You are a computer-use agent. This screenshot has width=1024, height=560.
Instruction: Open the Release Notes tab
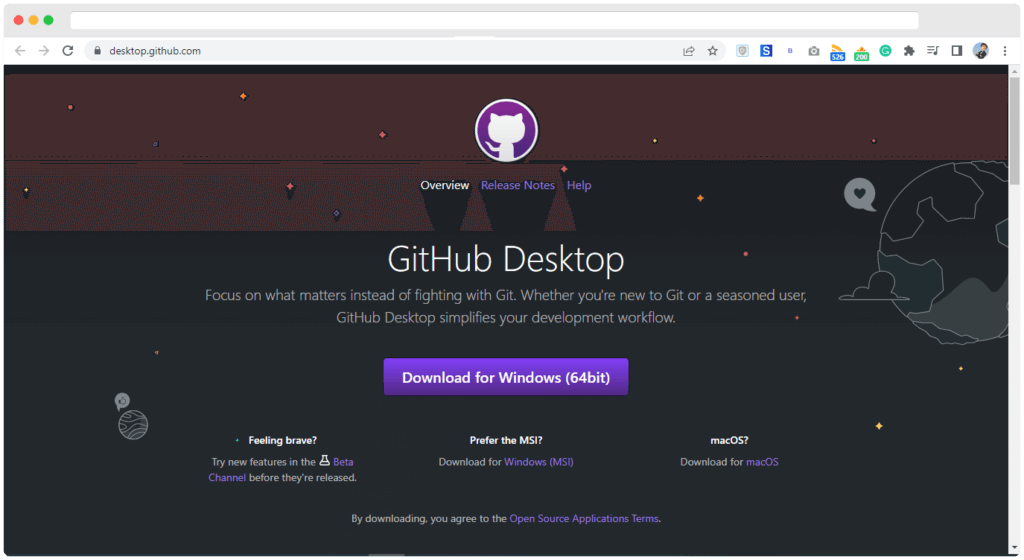(518, 185)
